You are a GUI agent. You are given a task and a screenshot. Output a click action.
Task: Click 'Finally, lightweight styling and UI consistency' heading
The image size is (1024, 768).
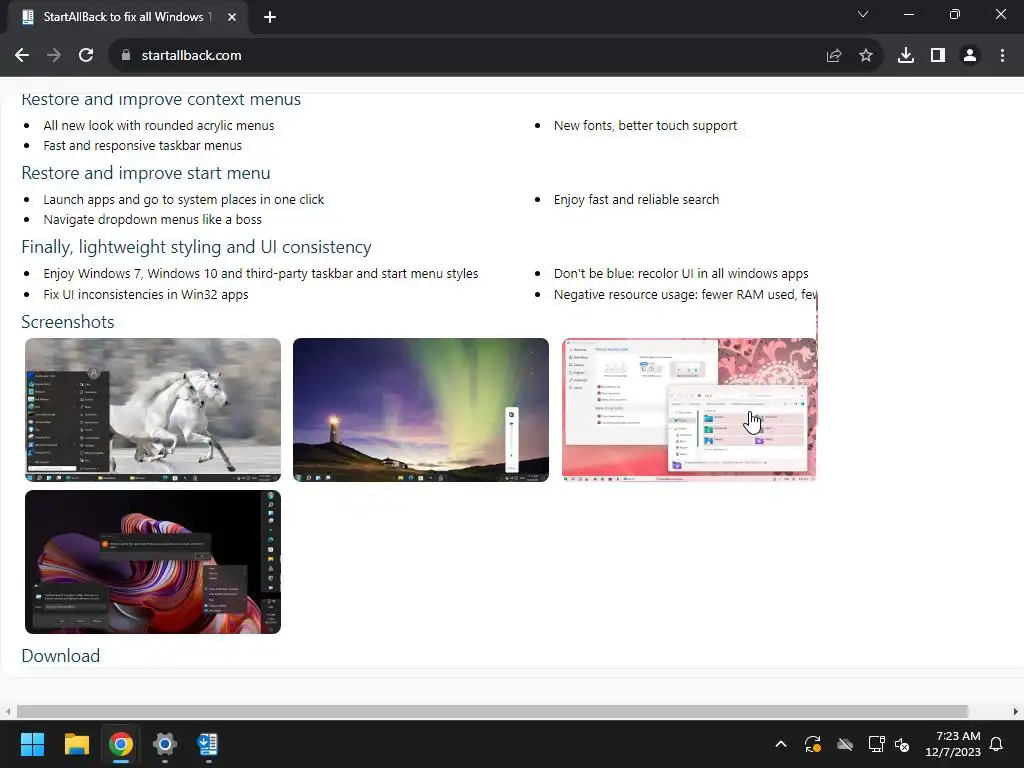(x=196, y=247)
